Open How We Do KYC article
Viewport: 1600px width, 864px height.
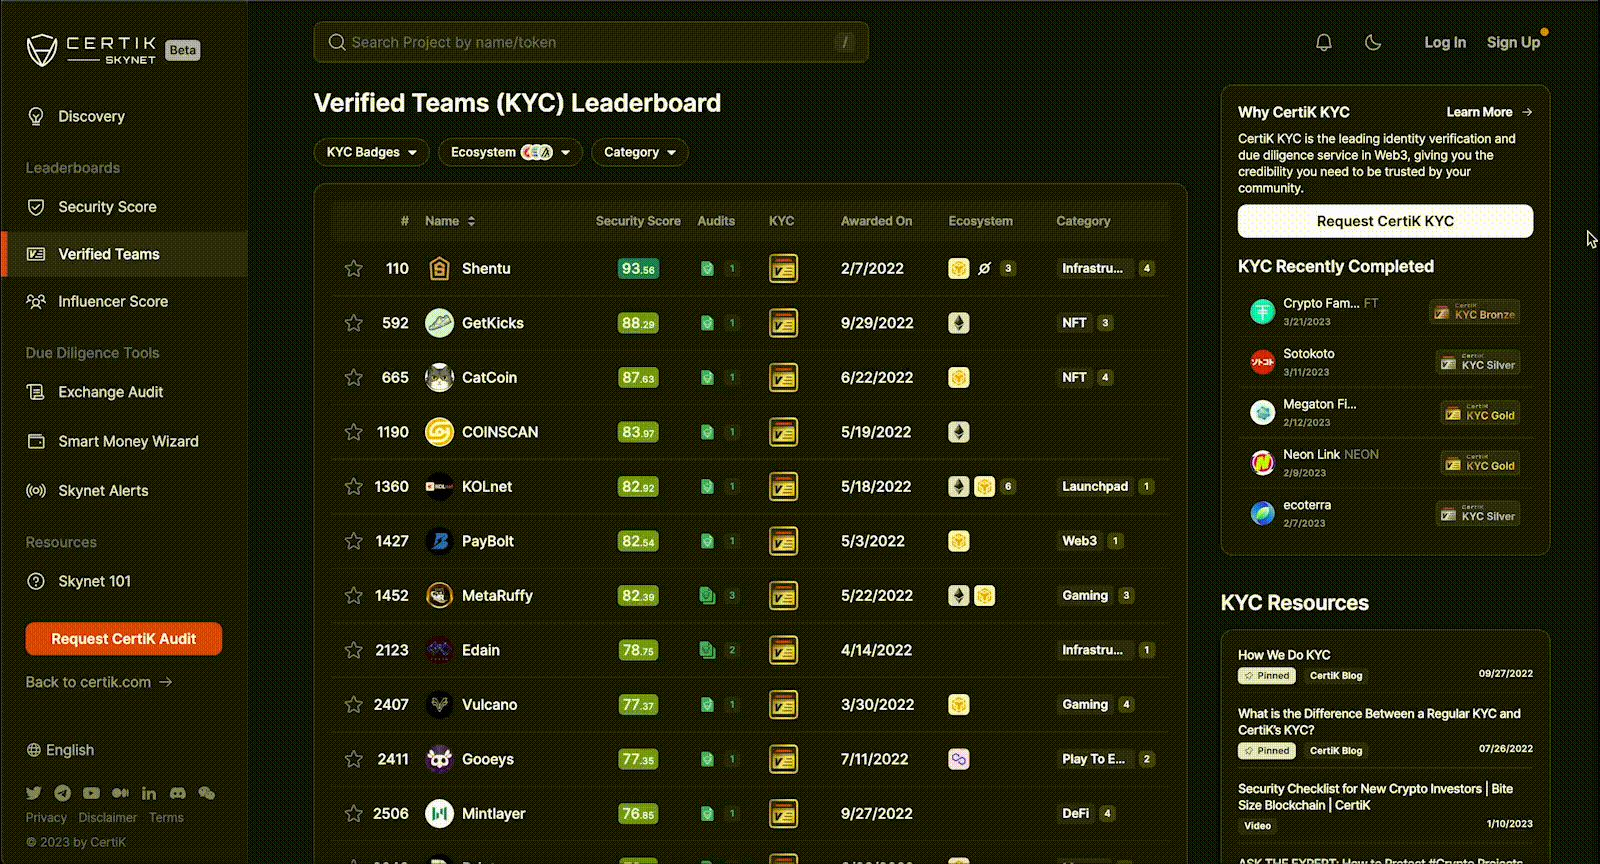[1284, 655]
